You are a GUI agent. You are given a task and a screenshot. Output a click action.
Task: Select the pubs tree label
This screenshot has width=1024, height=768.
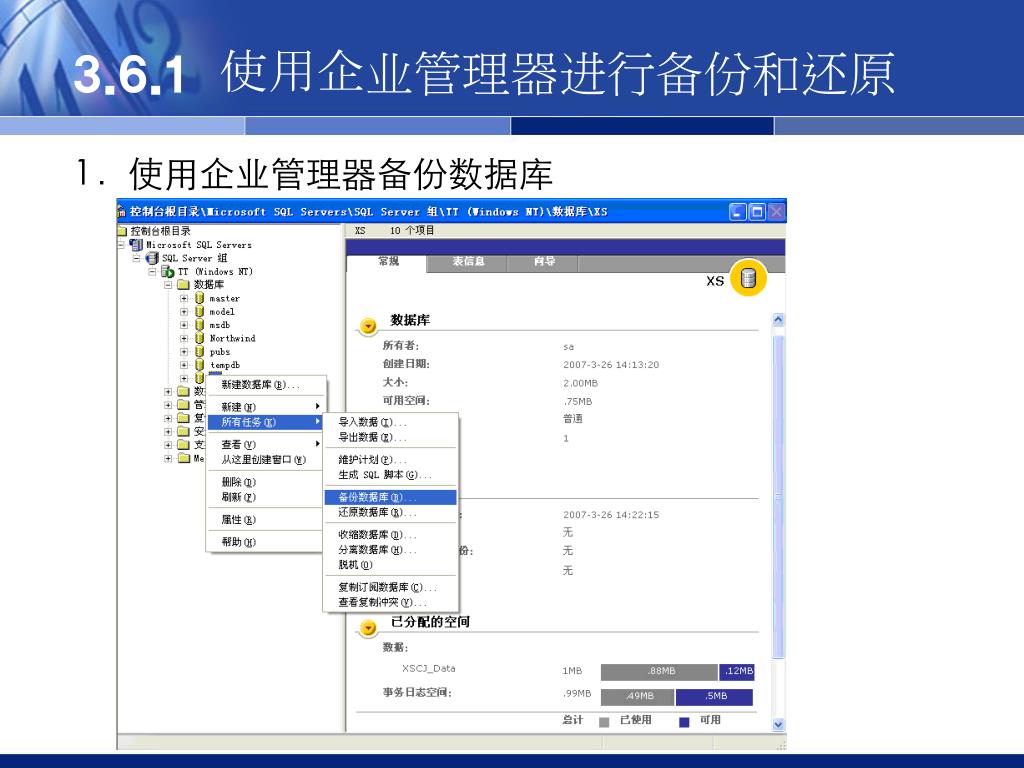[220, 352]
